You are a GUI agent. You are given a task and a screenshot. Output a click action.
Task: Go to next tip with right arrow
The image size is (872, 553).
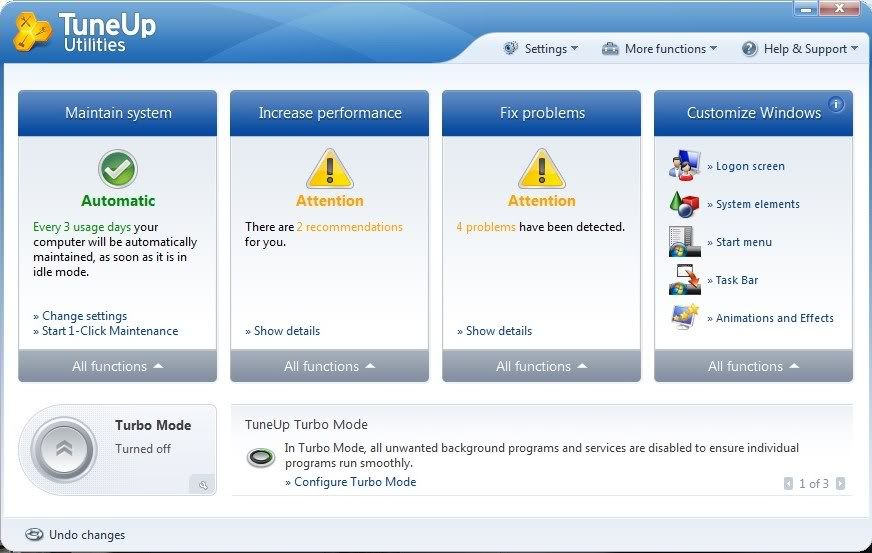[x=840, y=483]
